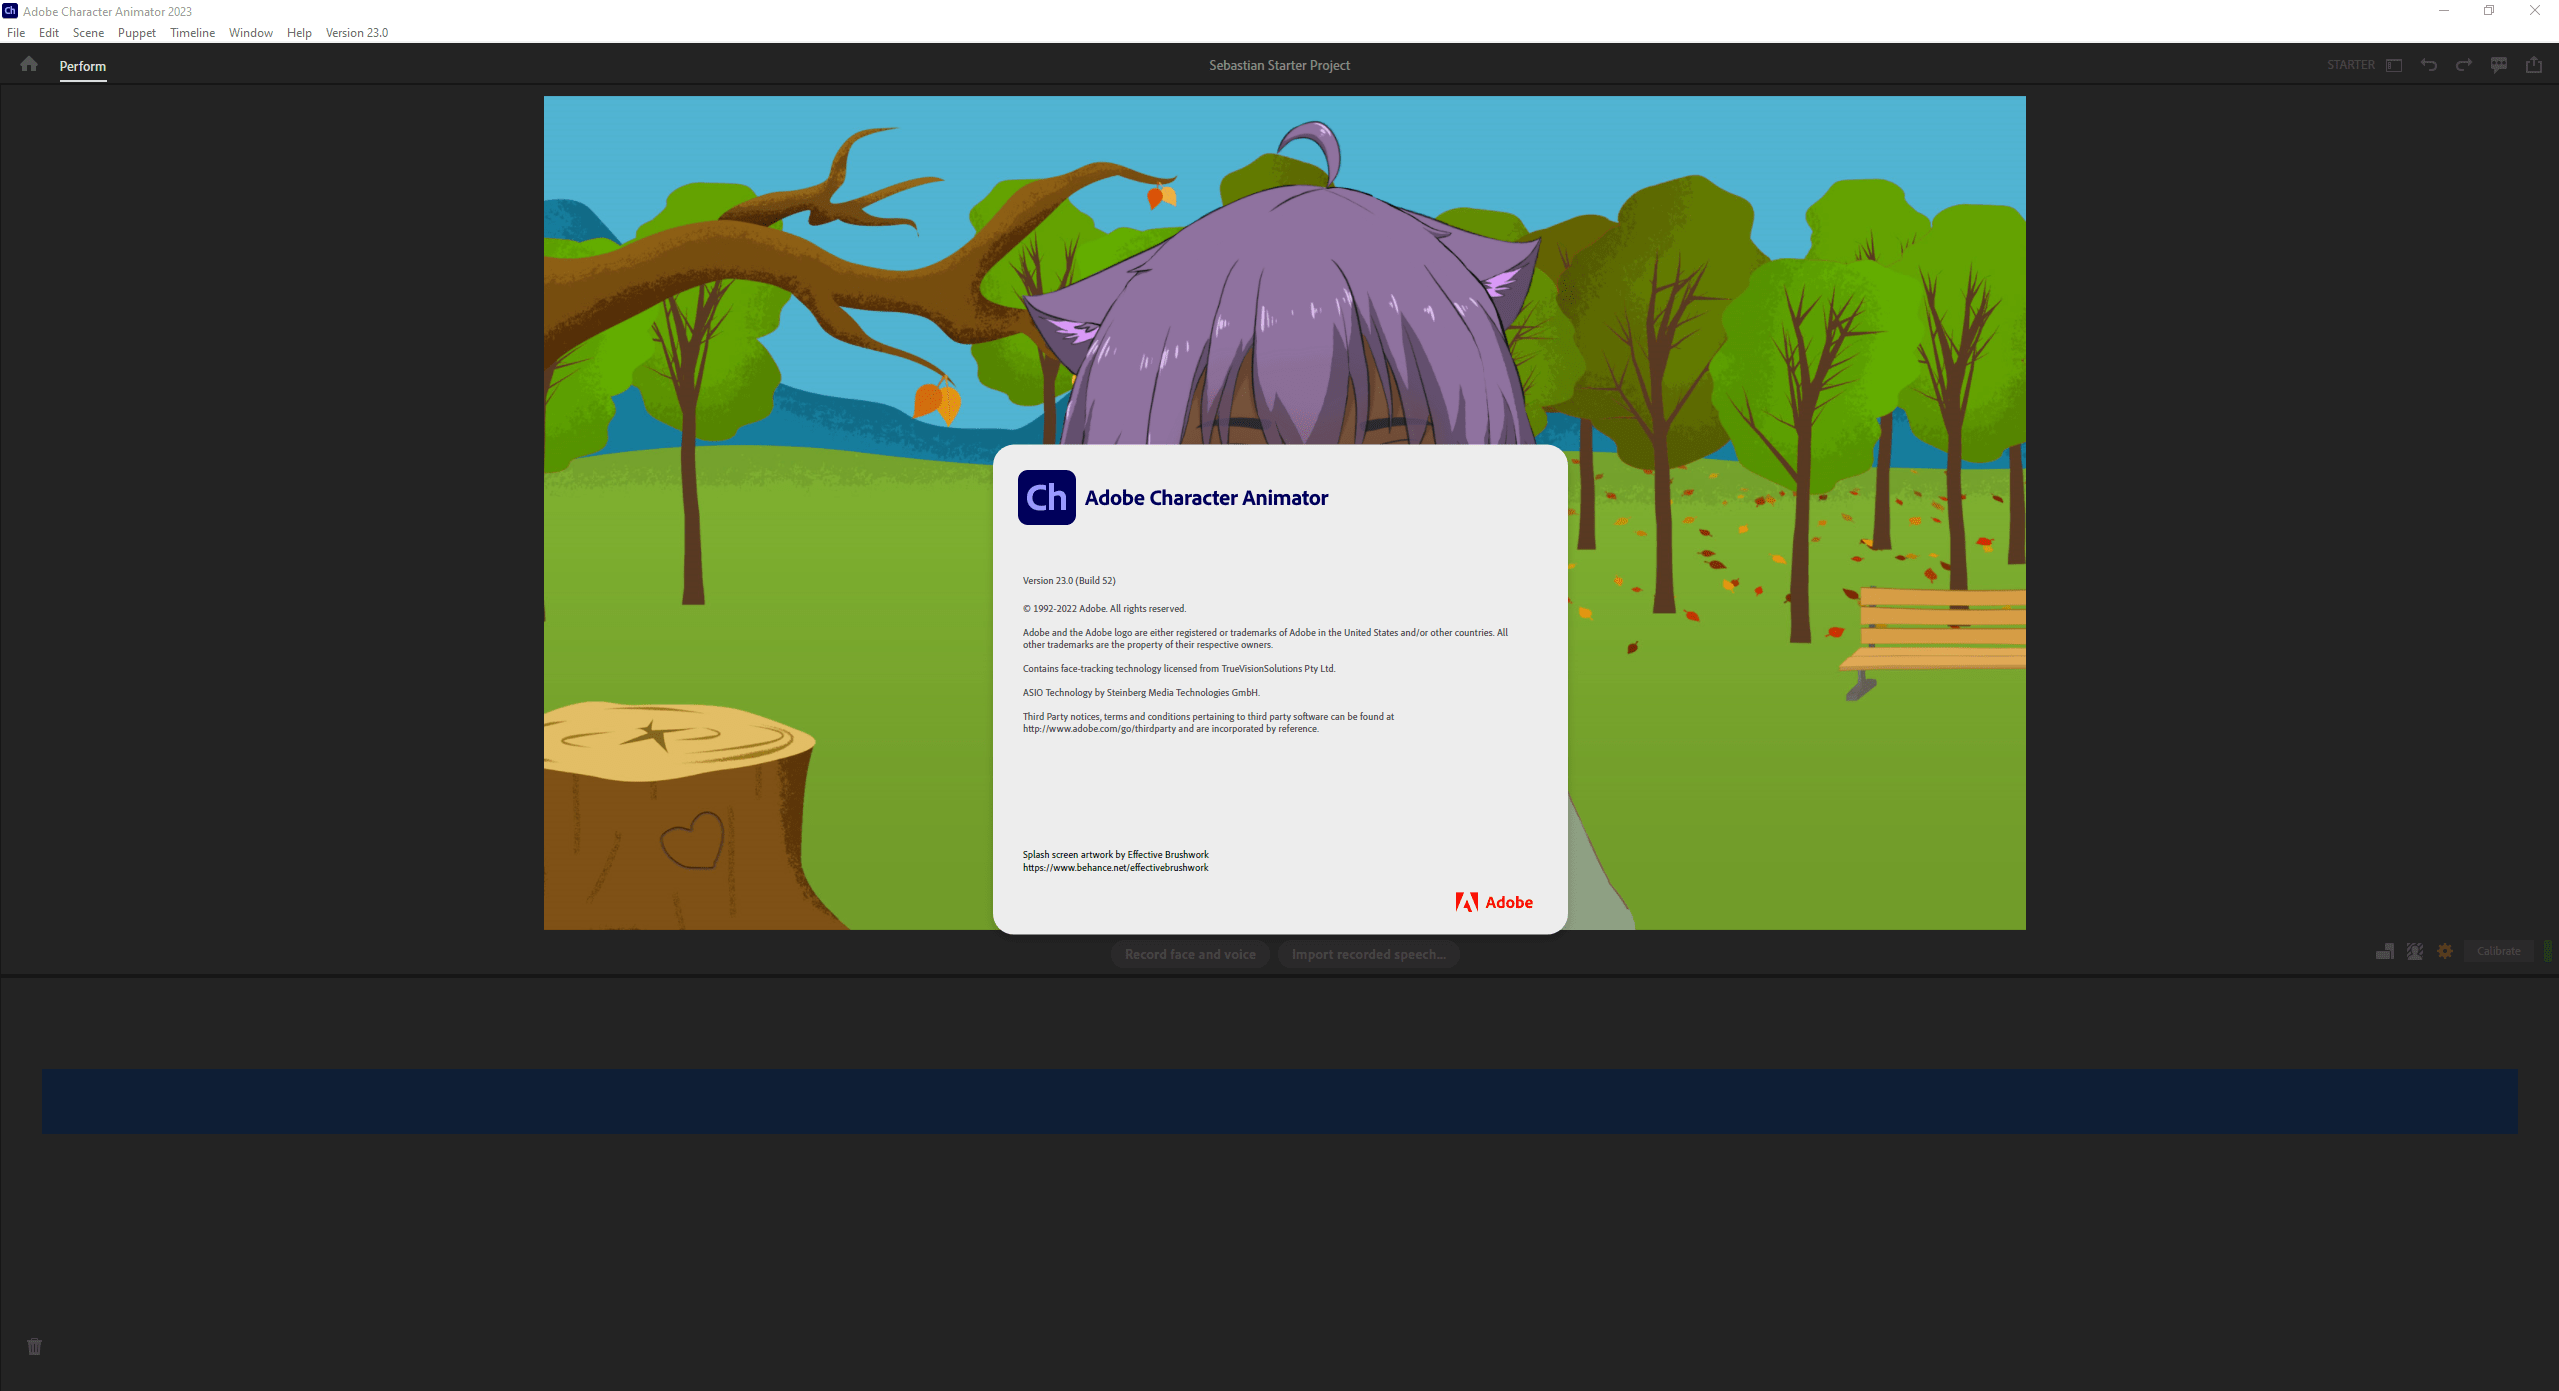This screenshot has height=1391, width=2559.
Task: Click the Home icon
Action: [x=29, y=65]
